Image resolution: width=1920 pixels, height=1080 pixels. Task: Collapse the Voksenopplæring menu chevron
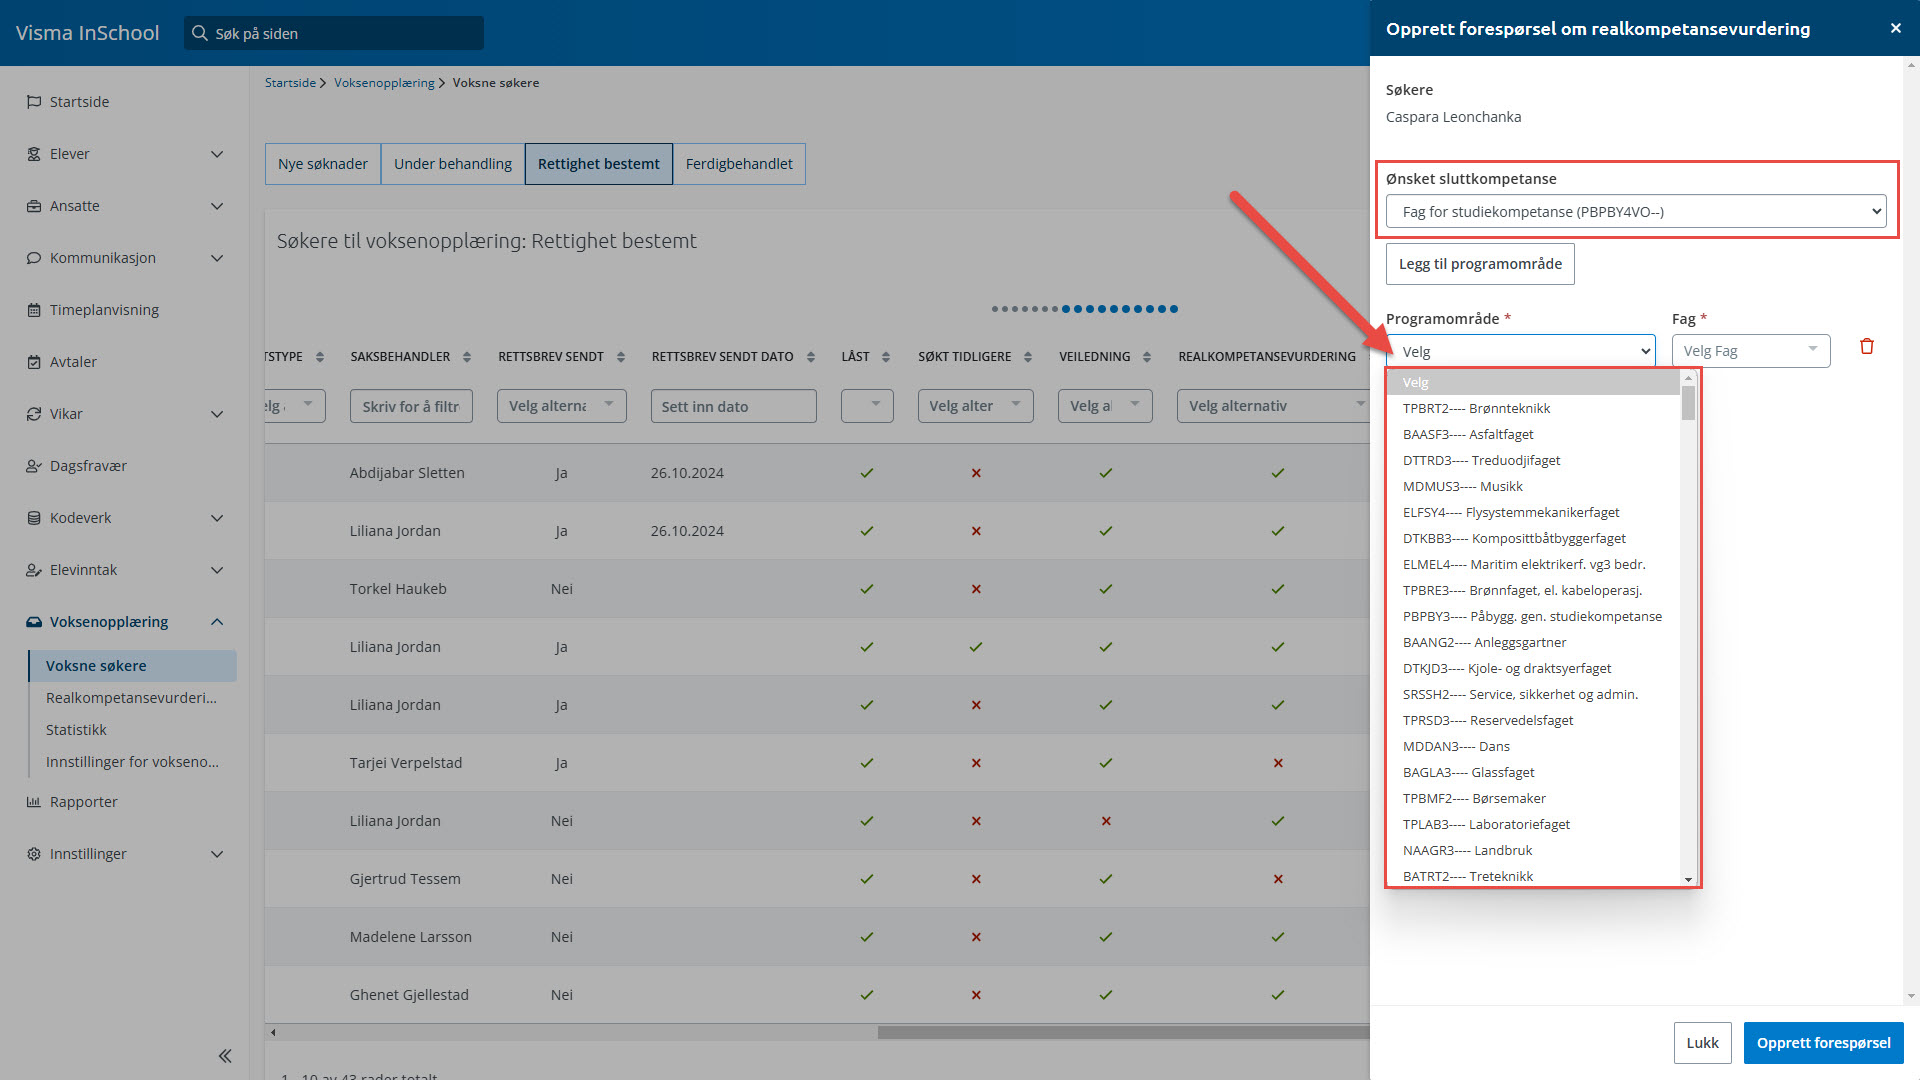217,622
